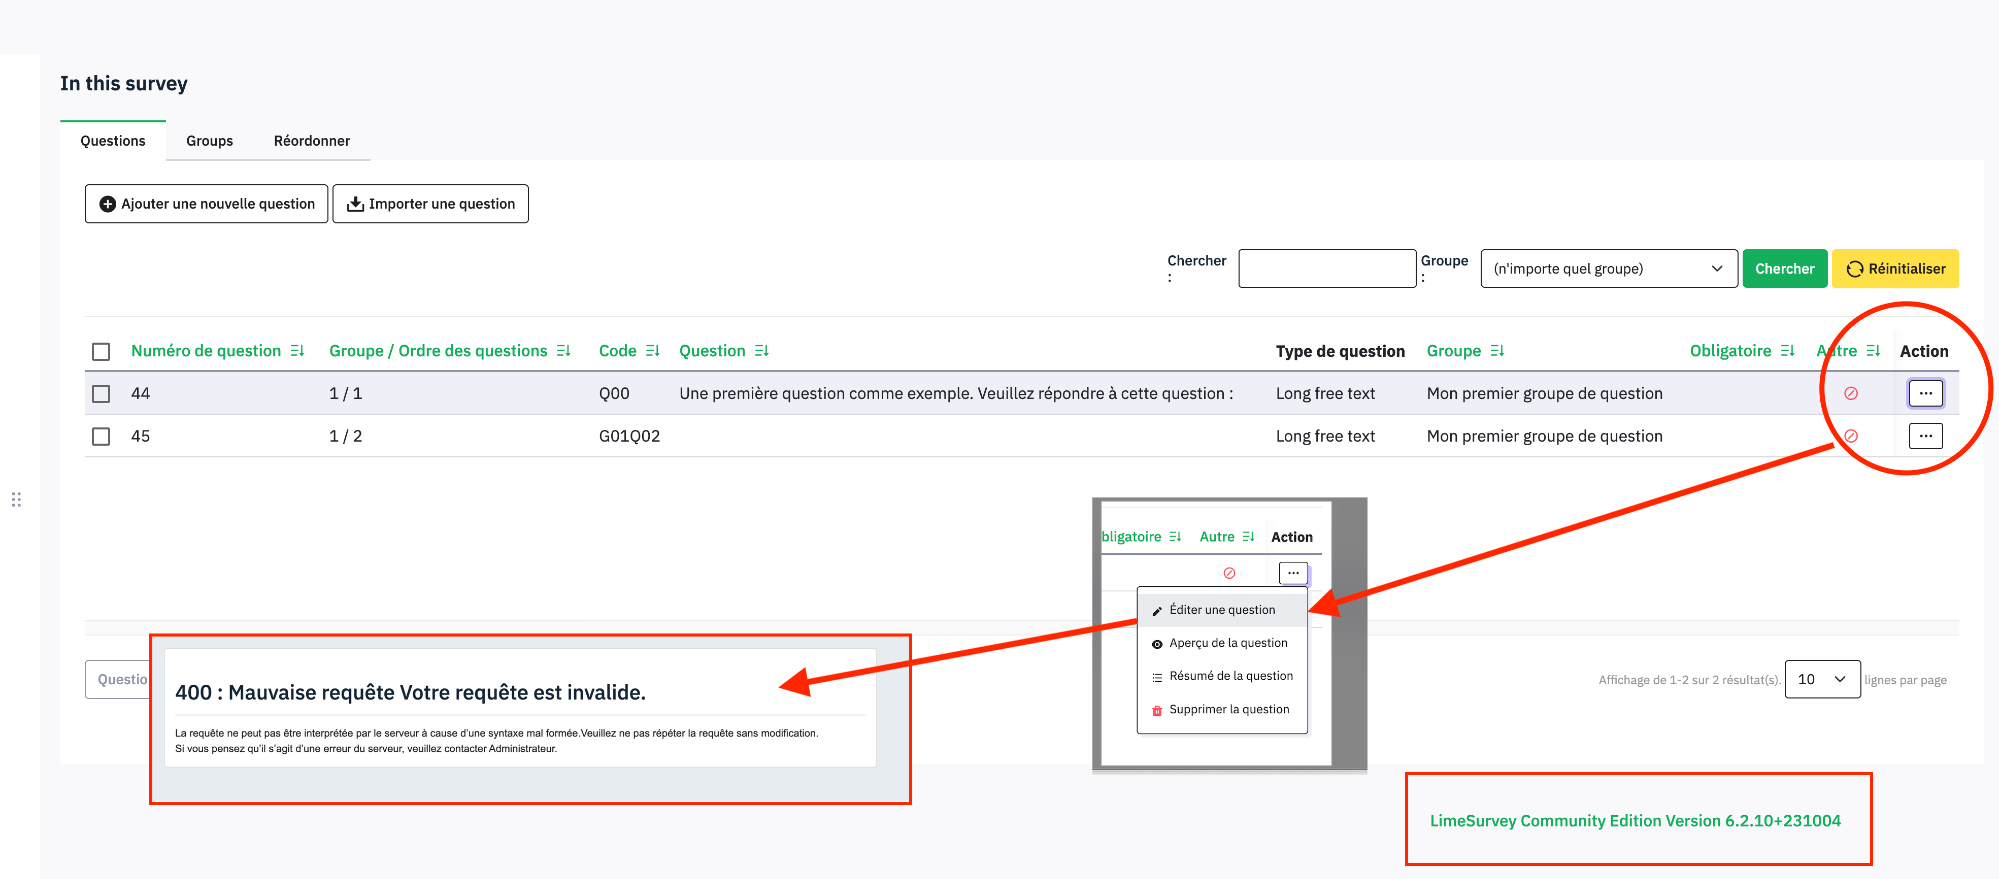The image size is (1999, 879).
Task: Open the lignes par page dropdown
Action: [1822, 679]
